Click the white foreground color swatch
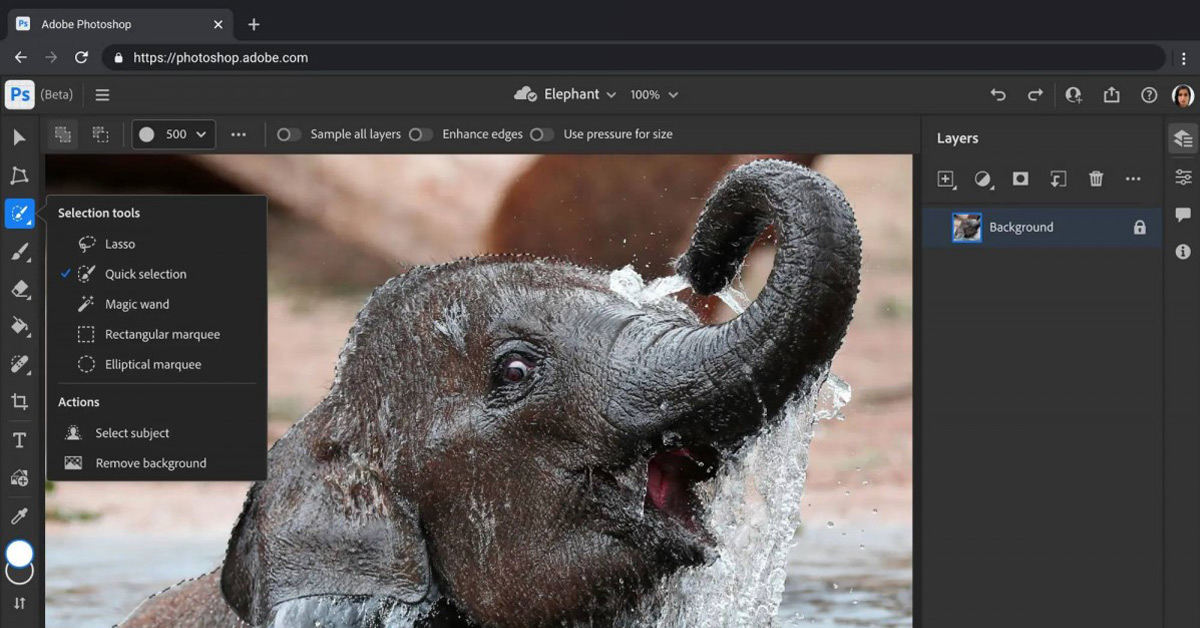The image size is (1200, 628). 19,554
